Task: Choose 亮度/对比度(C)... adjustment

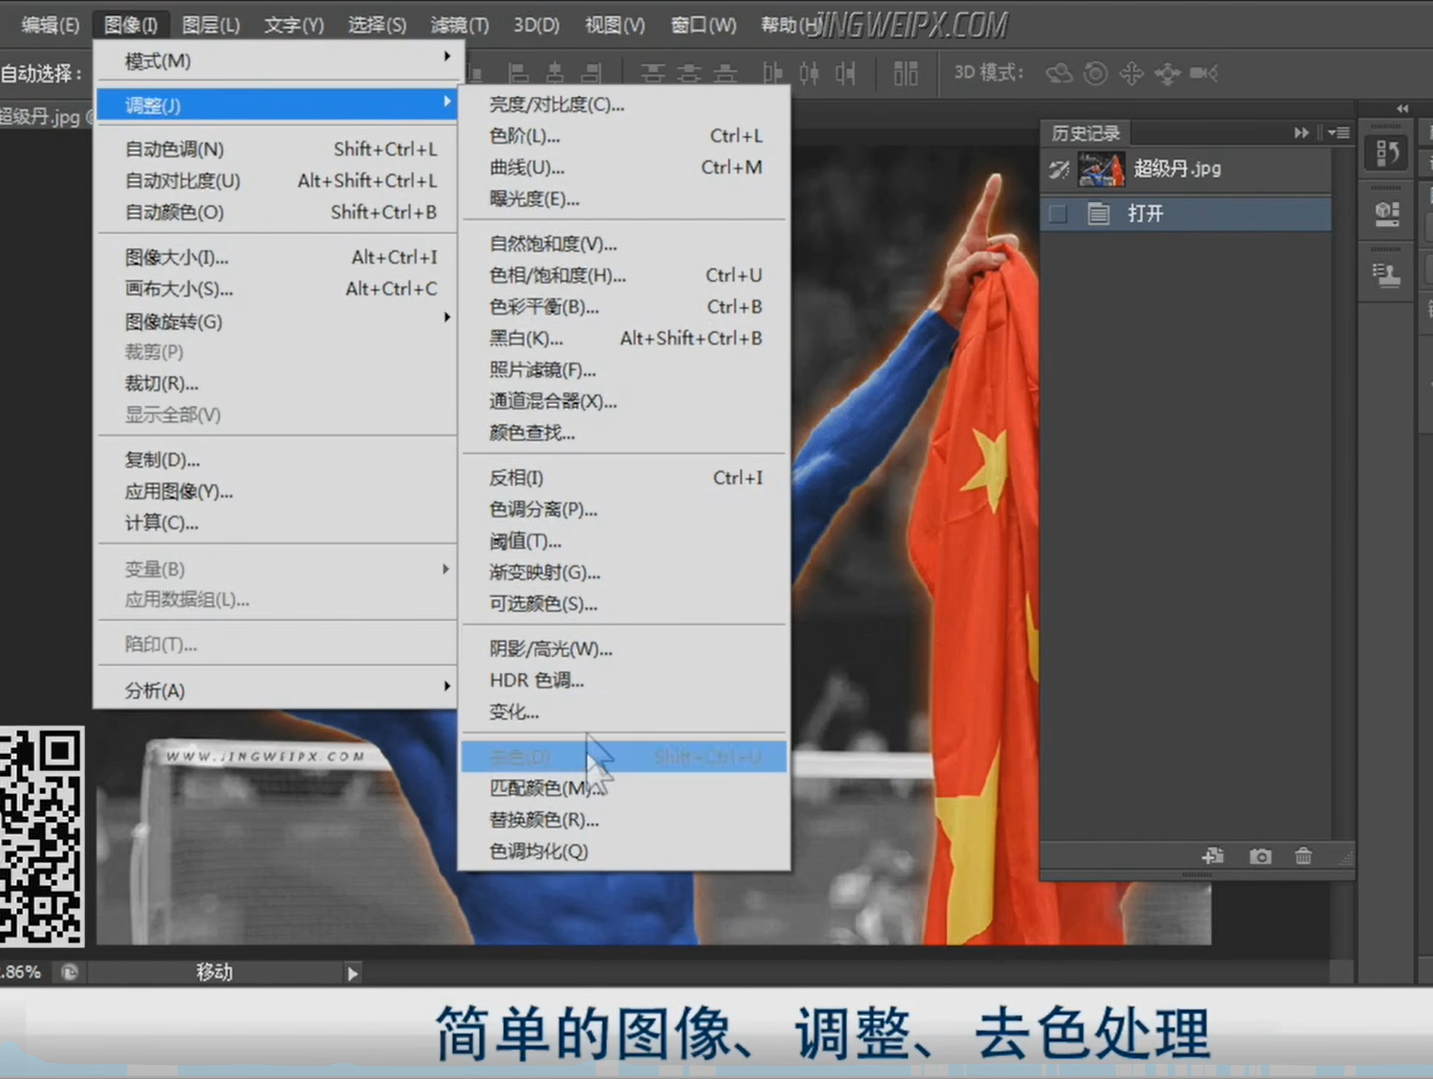Action: tap(624, 104)
